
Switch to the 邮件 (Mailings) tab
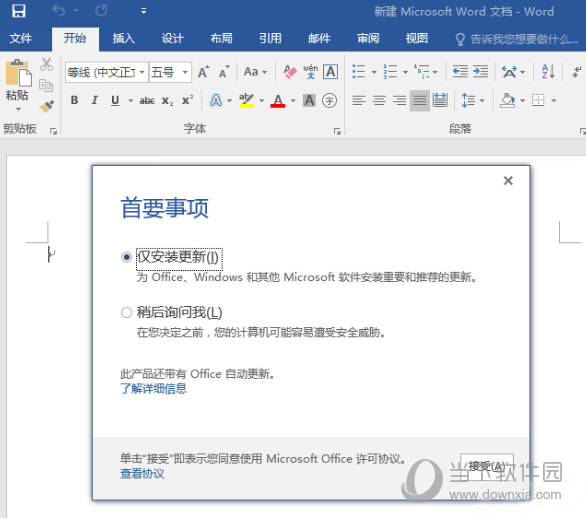click(x=319, y=38)
